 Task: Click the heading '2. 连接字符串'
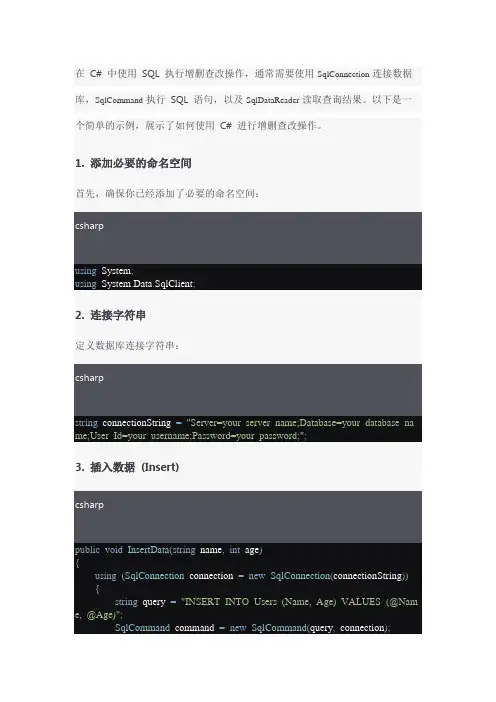[x=111, y=315]
